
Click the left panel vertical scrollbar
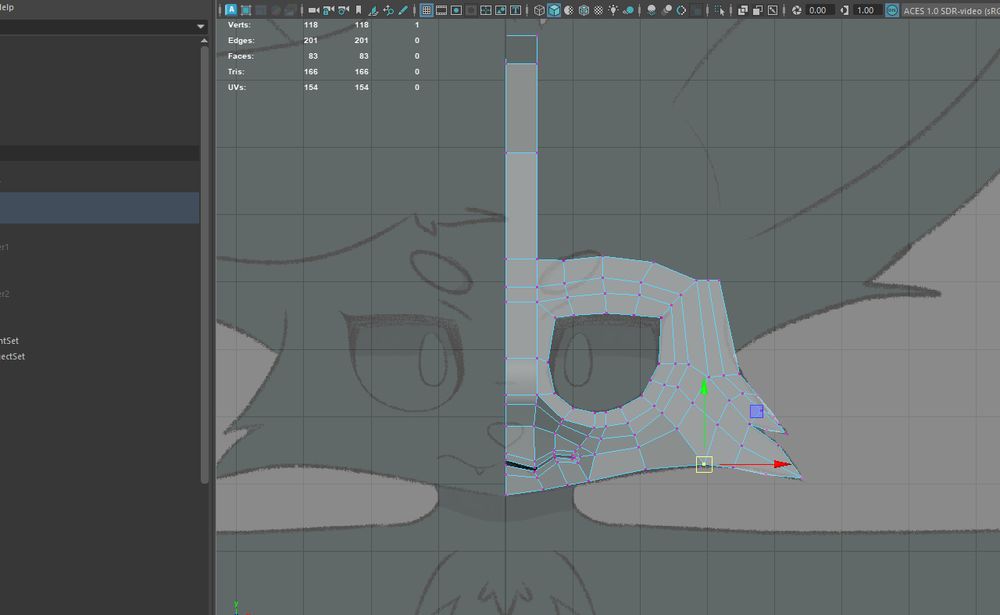point(204,265)
